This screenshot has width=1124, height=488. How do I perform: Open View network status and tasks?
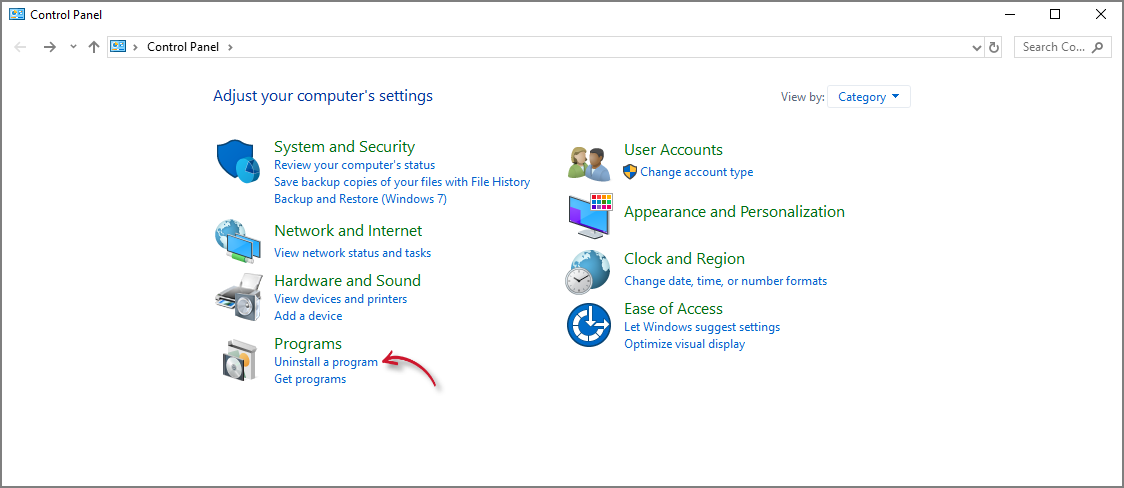(352, 253)
